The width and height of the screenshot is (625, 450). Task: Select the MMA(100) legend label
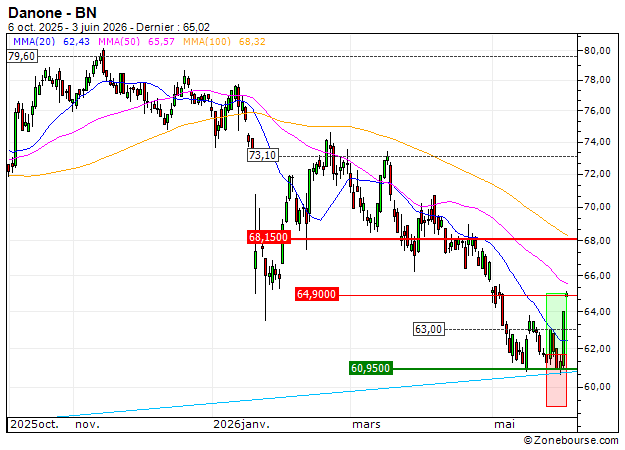(207, 41)
